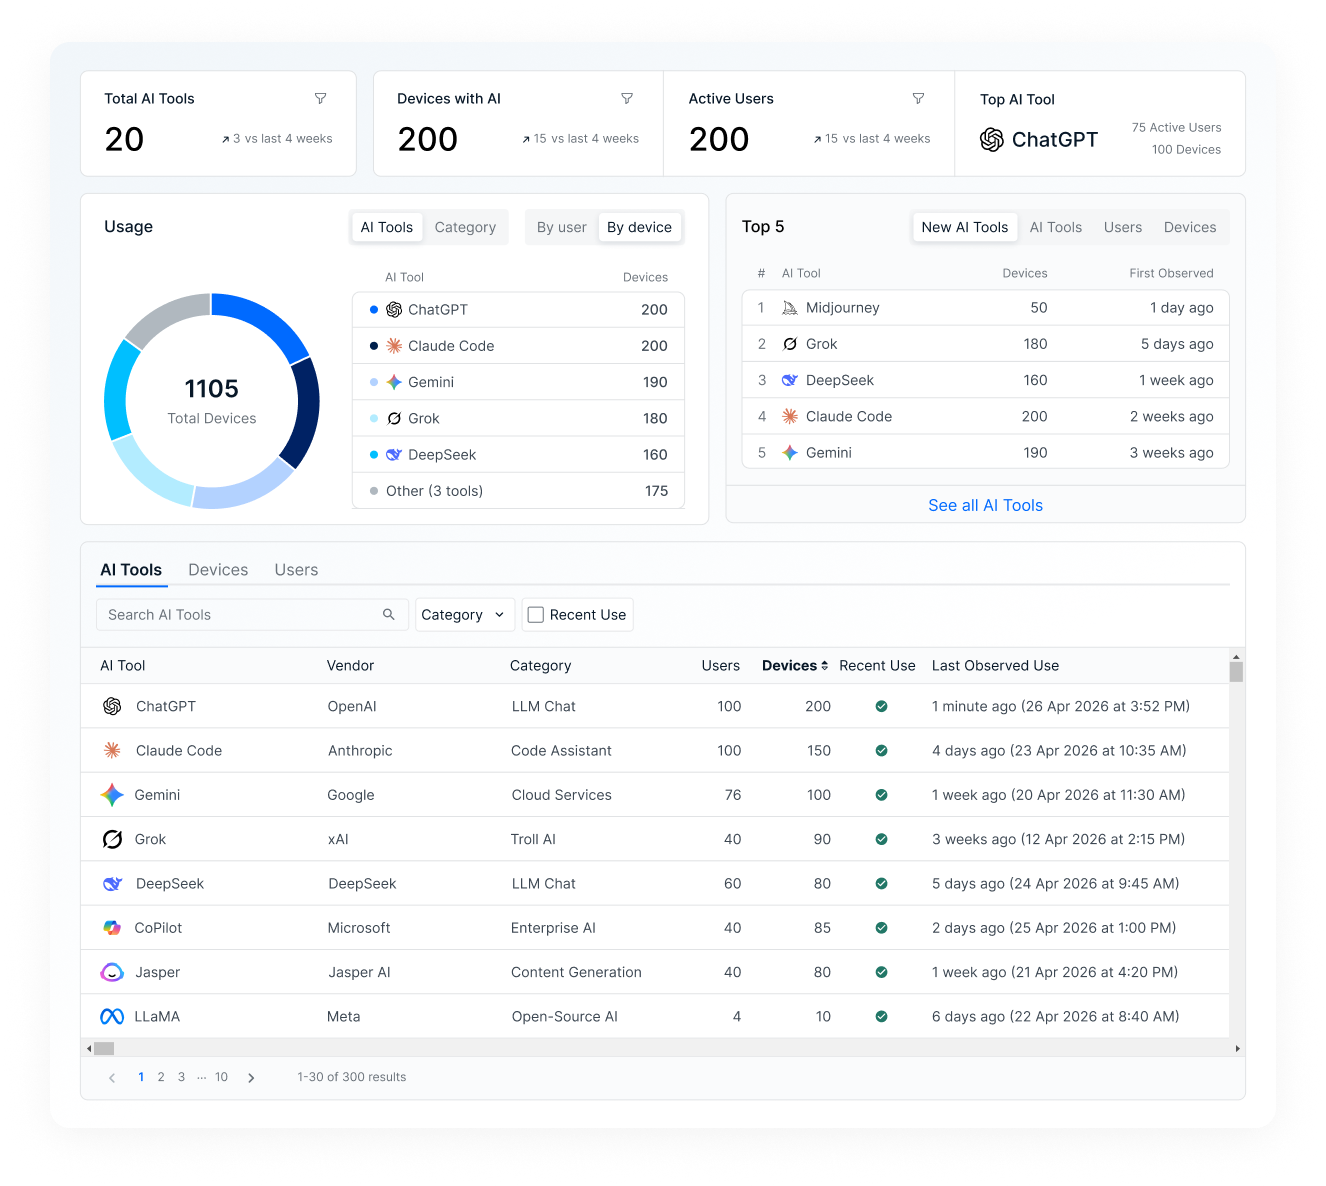The height and width of the screenshot is (1186, 1326).
Task: Click the vertical scrollbar thumb of the table
Action: [x=1237, y=672]
